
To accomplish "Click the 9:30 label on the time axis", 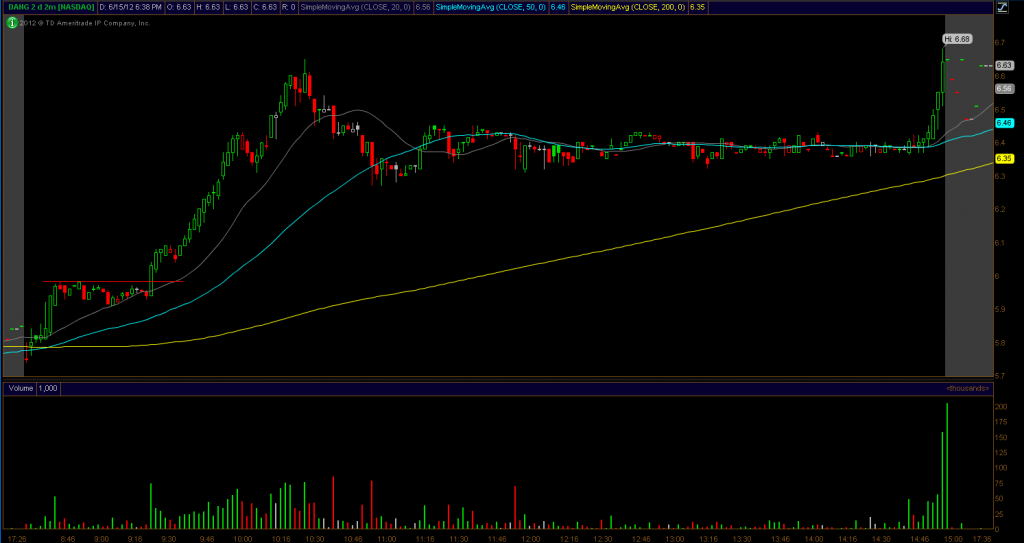I will (168, 538).
